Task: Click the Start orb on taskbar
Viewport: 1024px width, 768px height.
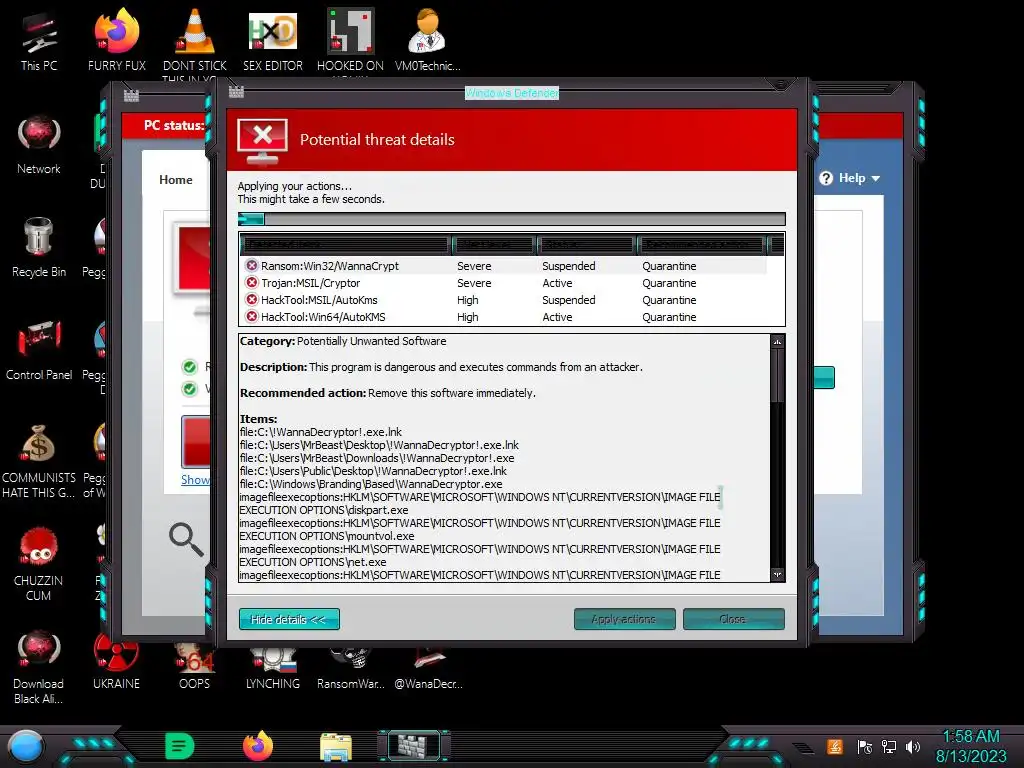Action: pos(26,746)
